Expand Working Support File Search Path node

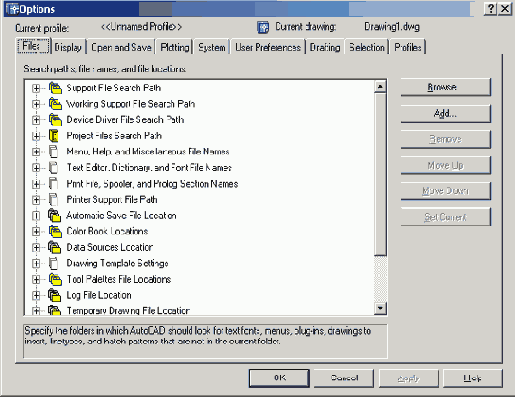36,104
